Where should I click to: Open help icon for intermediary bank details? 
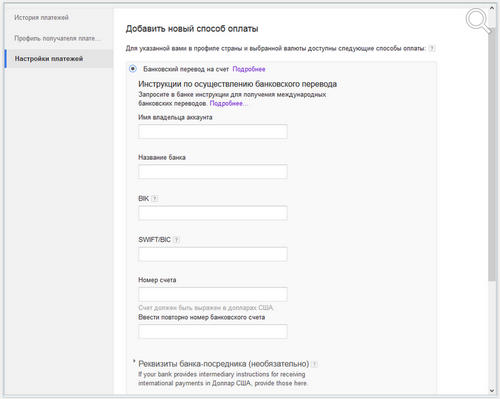pos(315,364)
